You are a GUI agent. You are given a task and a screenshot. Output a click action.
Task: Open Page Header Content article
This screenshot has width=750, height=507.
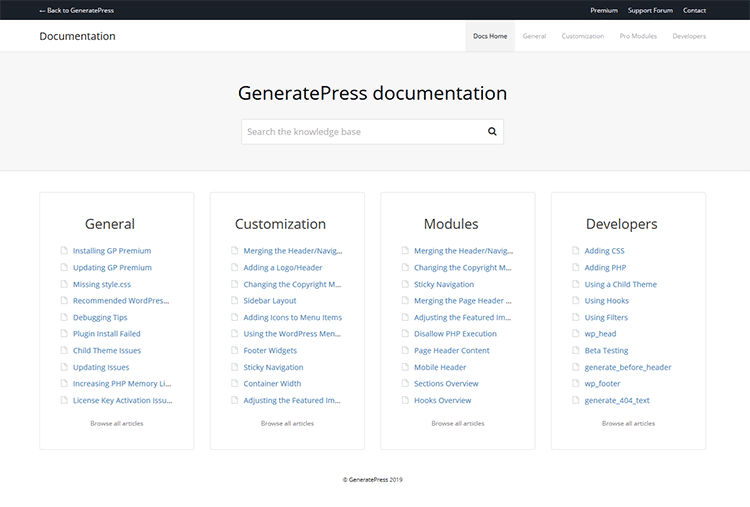point(452,351)
